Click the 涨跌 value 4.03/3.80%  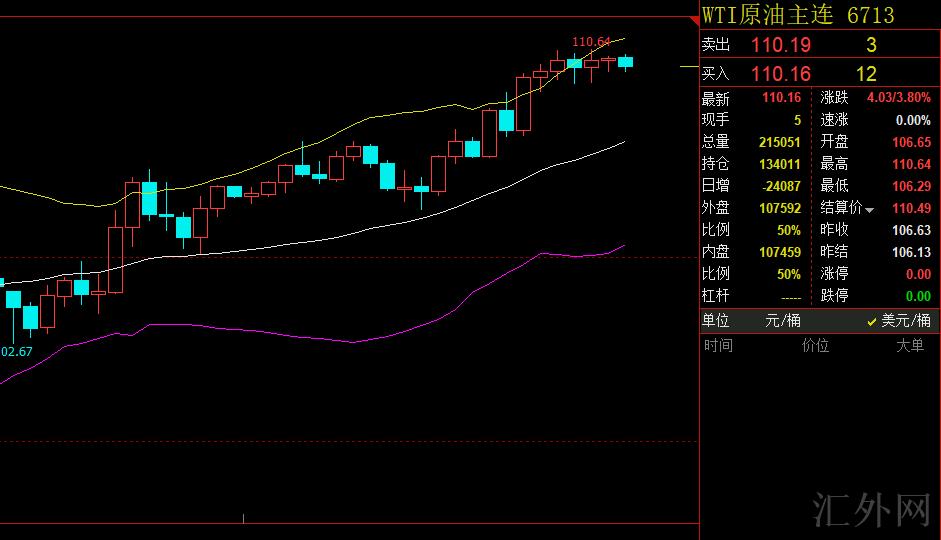(898, 98)
